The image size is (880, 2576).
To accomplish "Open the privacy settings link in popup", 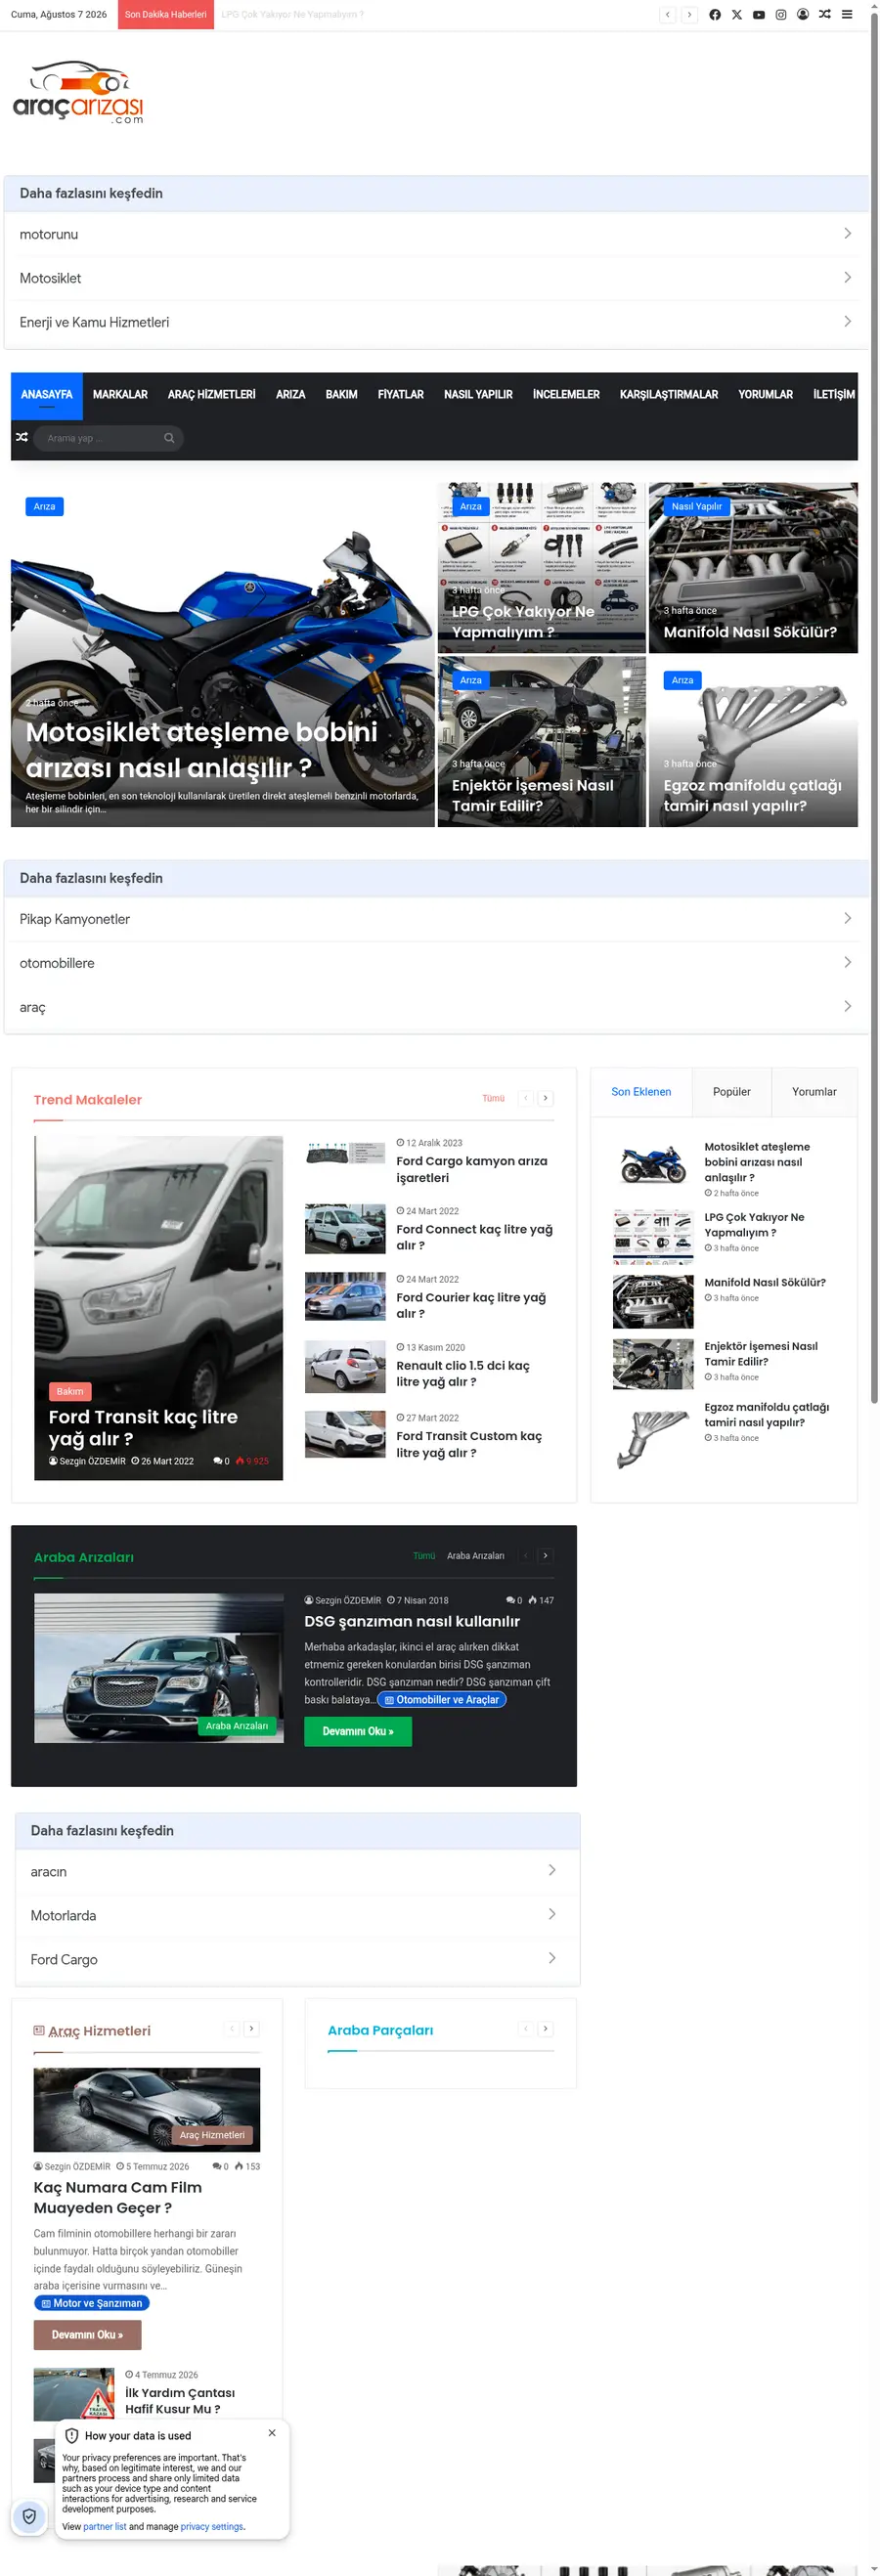I will 212,2527.
